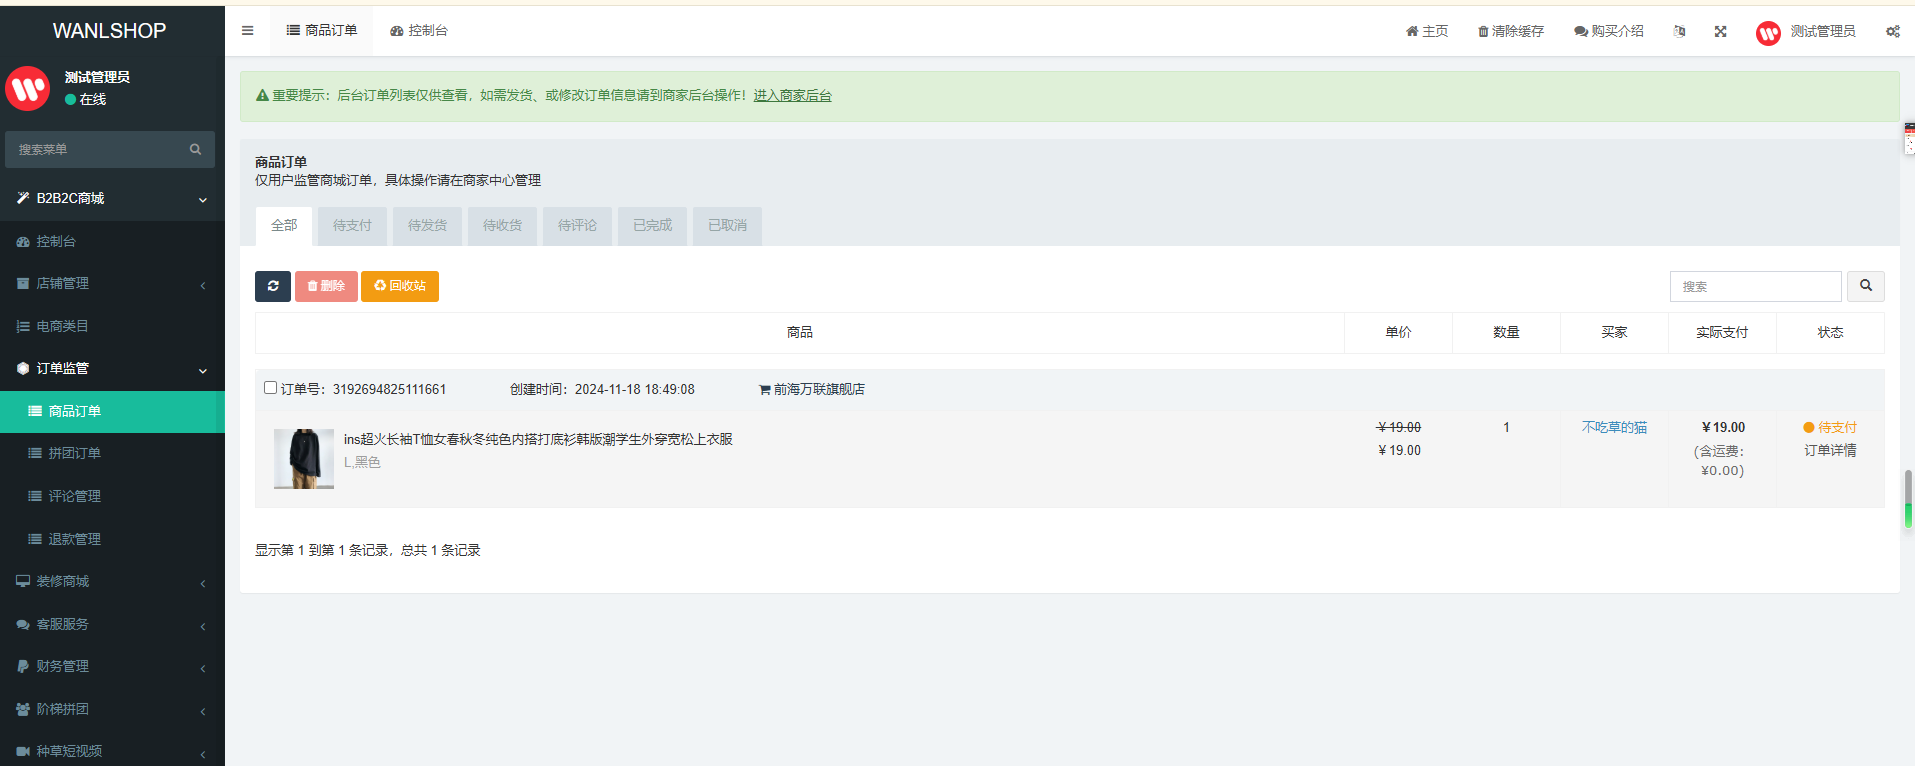The height and width of the screenshot is (766, 1915).
Task: Switch to the 已取消 orders tab
Action: point(727,226)
